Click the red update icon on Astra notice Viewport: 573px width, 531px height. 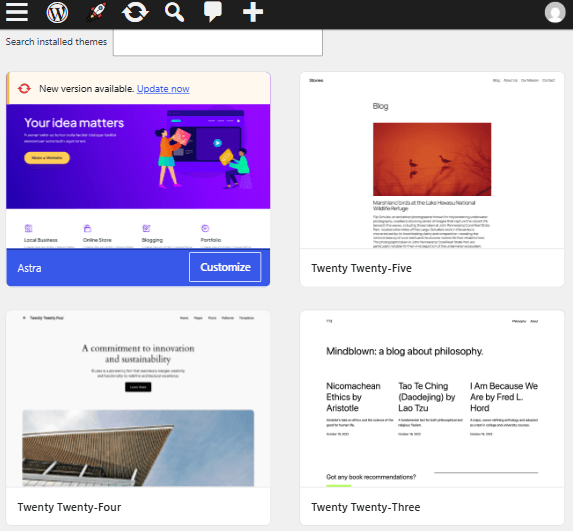pyautogui.click(x=24, y=88)
